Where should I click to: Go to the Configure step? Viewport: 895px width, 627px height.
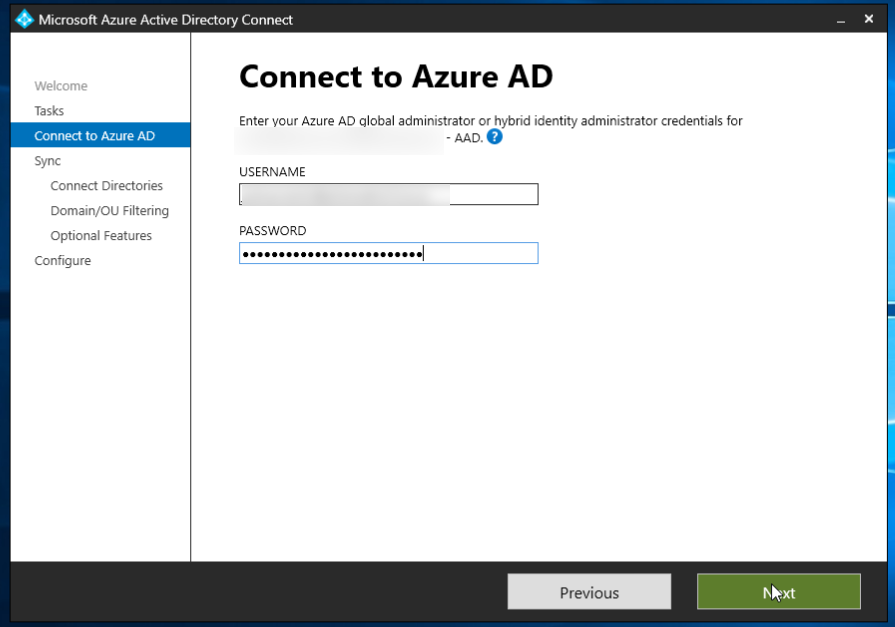click(62, 261)
